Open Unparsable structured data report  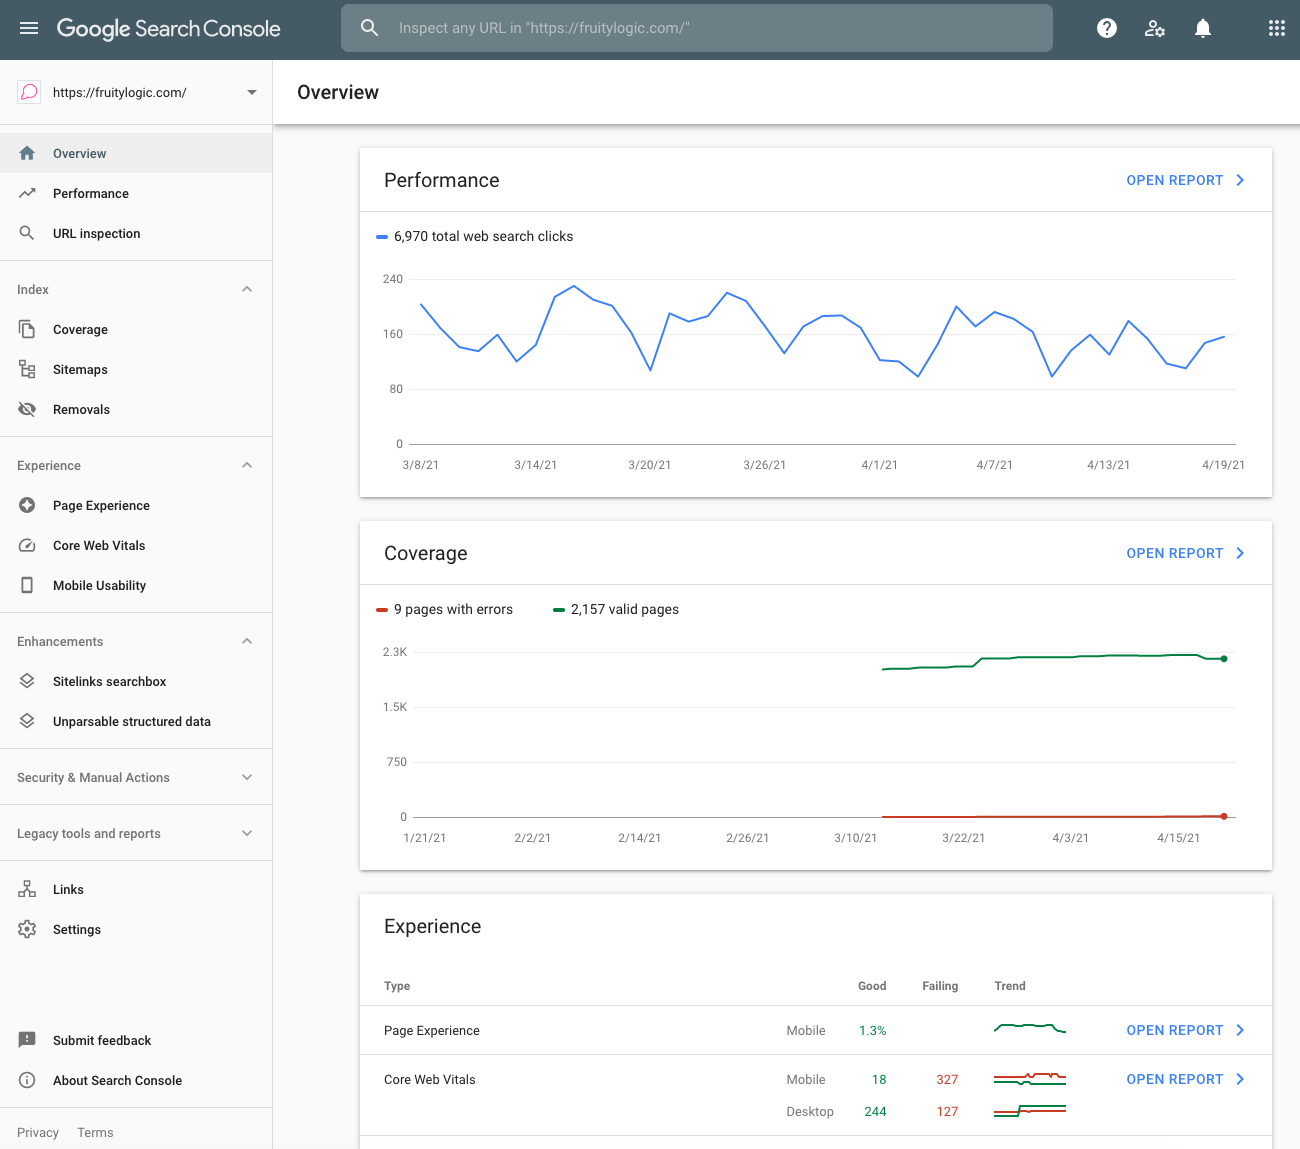pos(136,721)
